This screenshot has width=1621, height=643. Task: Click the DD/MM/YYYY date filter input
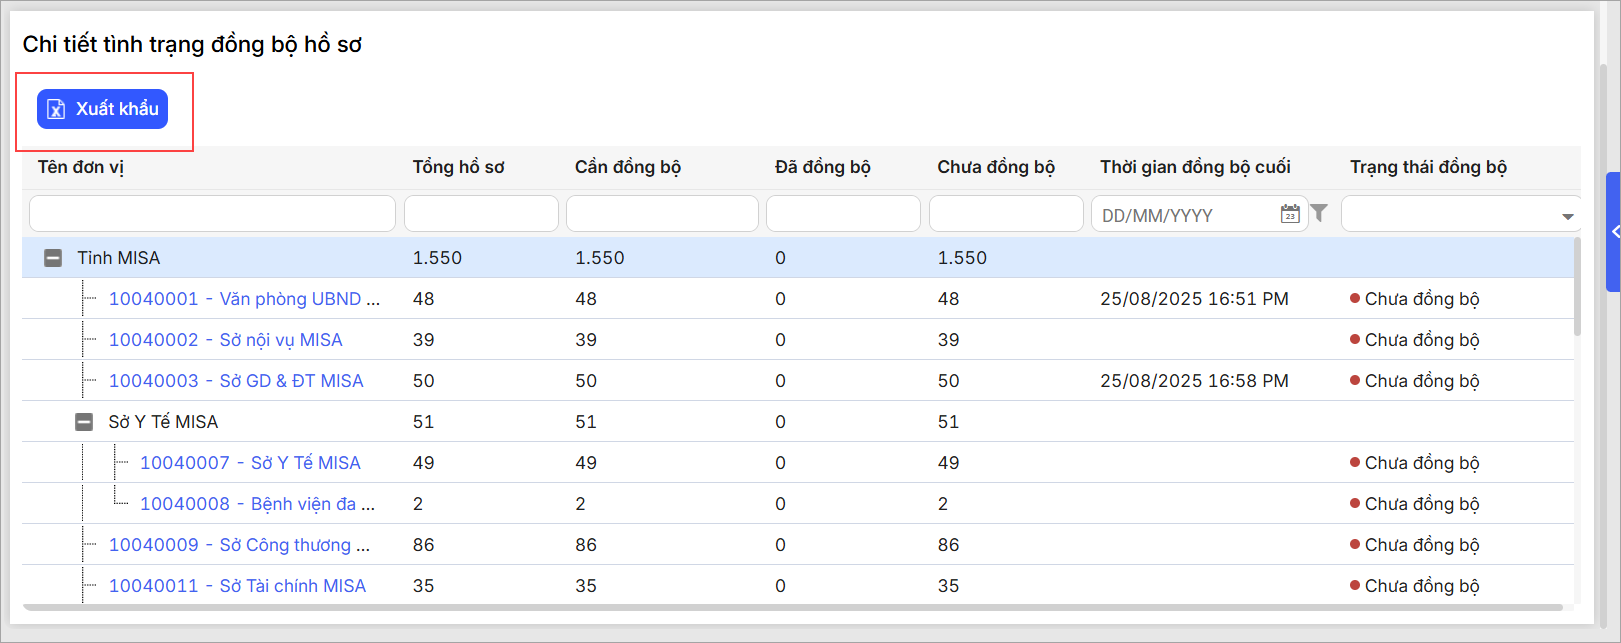1185,215
